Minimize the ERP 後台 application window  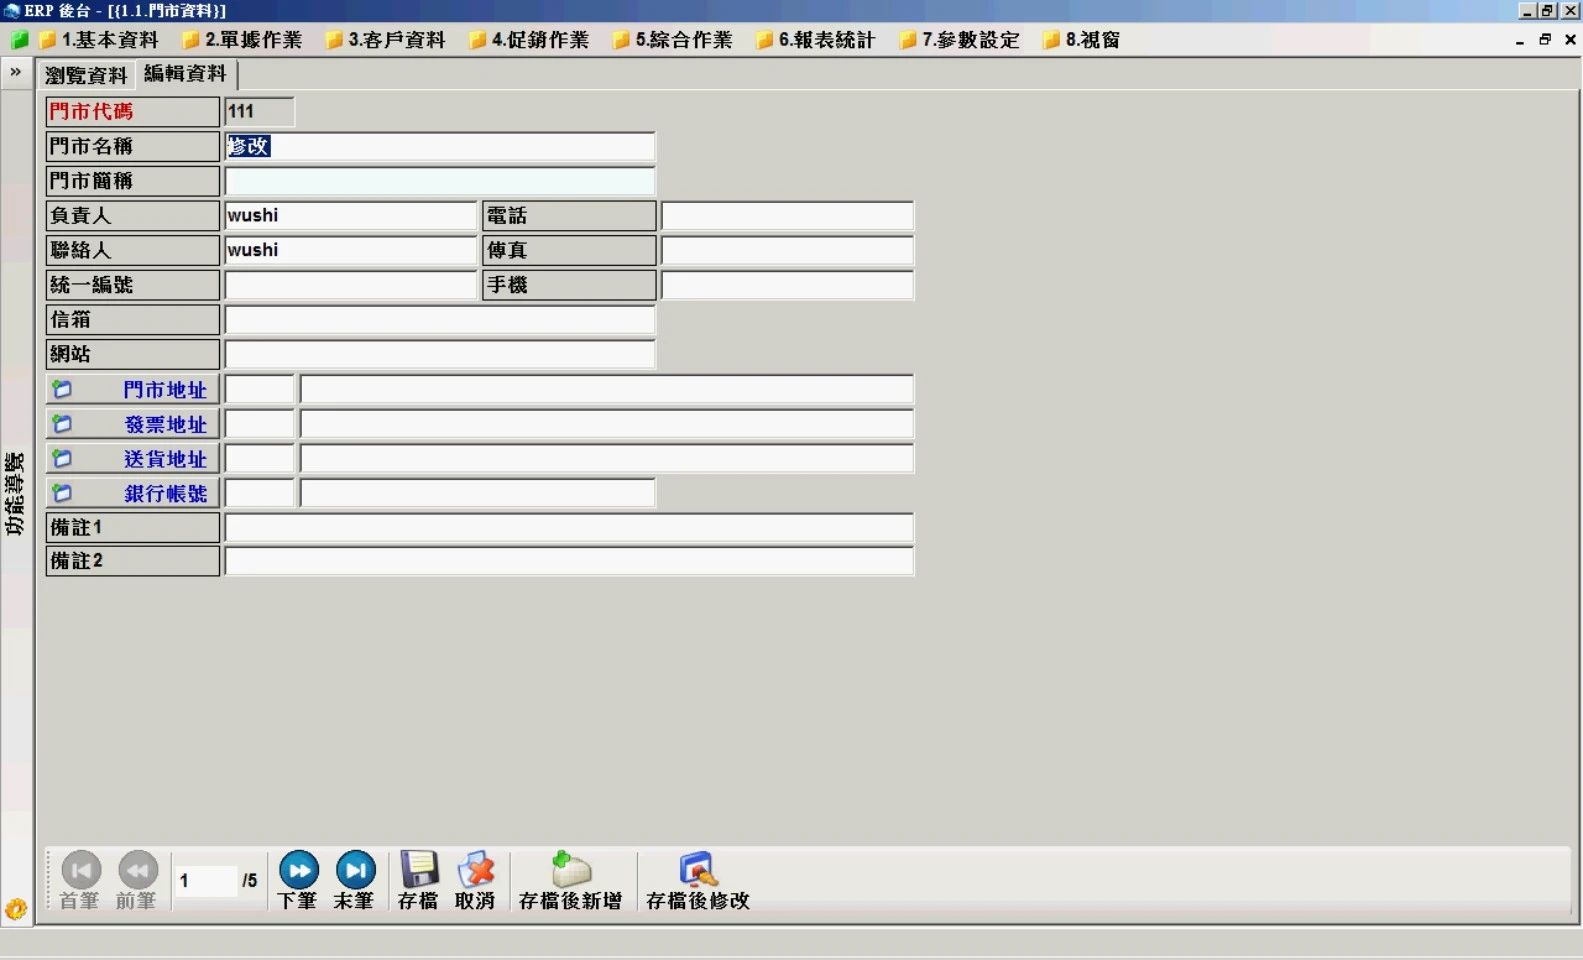tap(1527, 11)
